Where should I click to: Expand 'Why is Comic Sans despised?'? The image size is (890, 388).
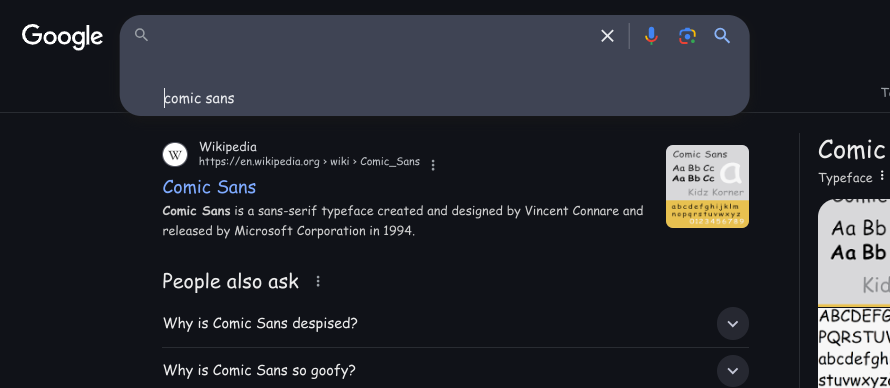click(x=732, y=324)
